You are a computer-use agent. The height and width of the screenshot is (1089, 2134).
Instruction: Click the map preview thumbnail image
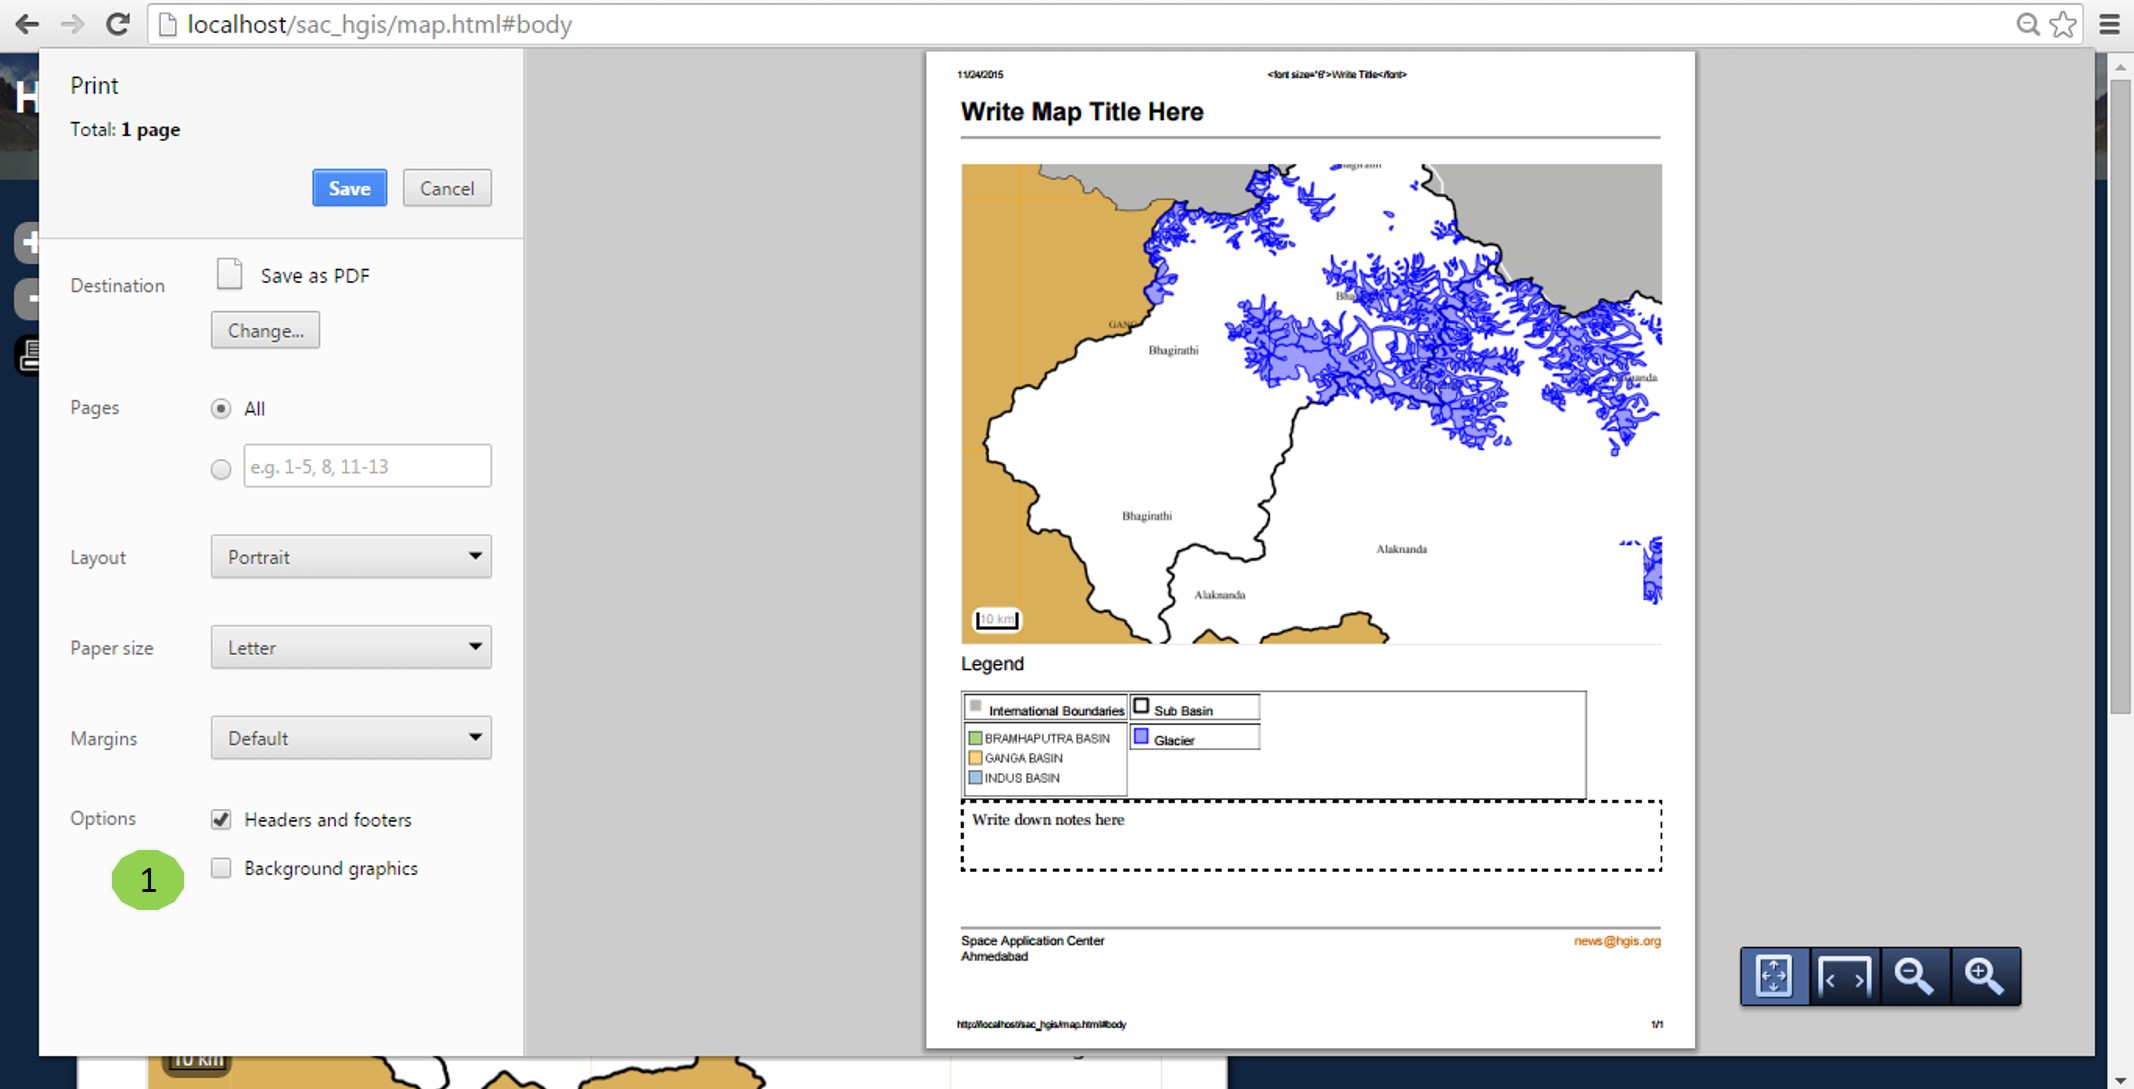tap(1311, 403)
